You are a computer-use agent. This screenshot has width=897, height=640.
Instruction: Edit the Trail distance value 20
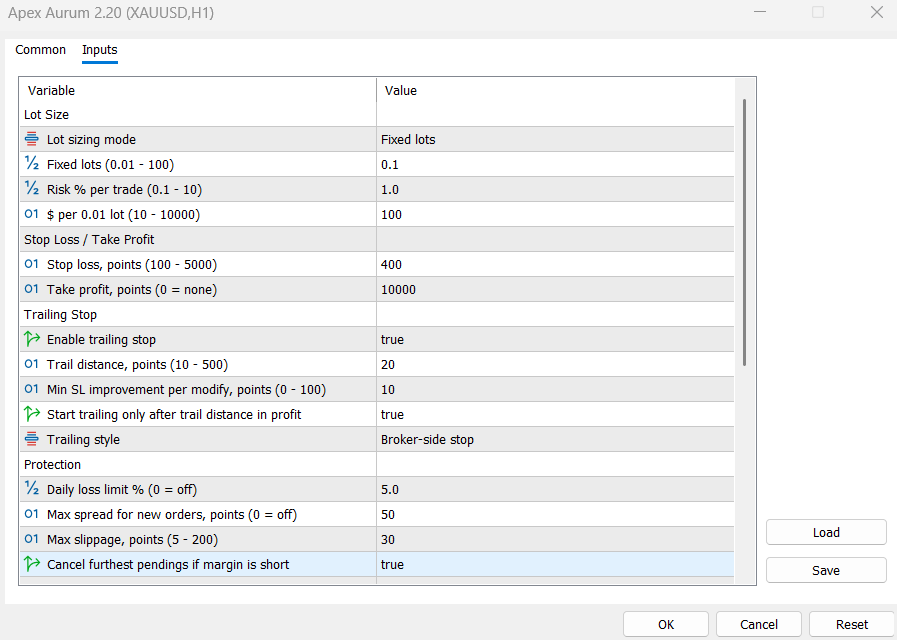point(555,364)
